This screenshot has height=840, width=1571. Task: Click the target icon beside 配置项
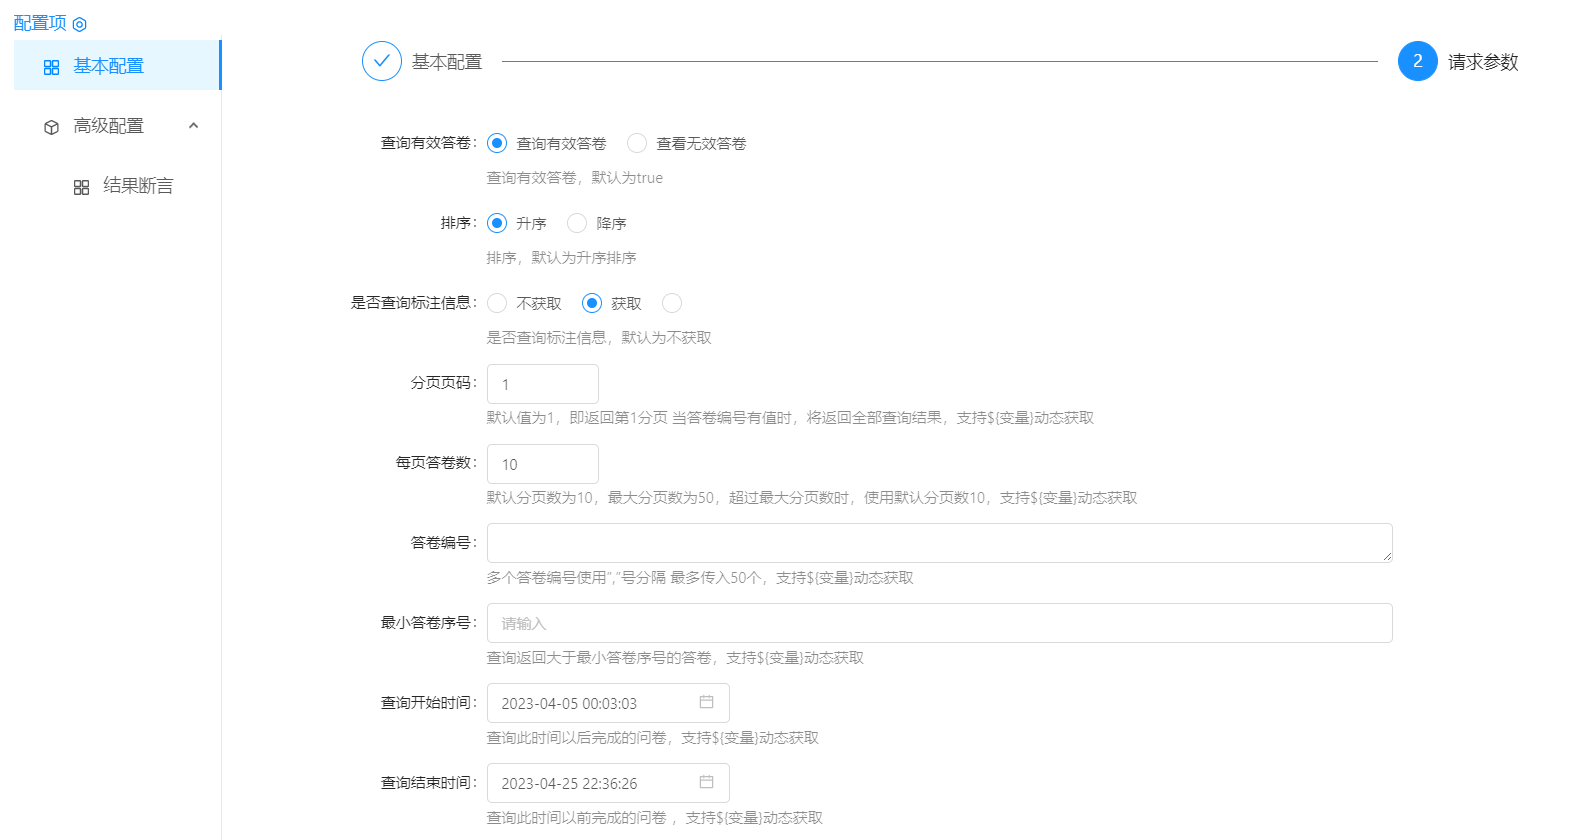pos(80,24)
